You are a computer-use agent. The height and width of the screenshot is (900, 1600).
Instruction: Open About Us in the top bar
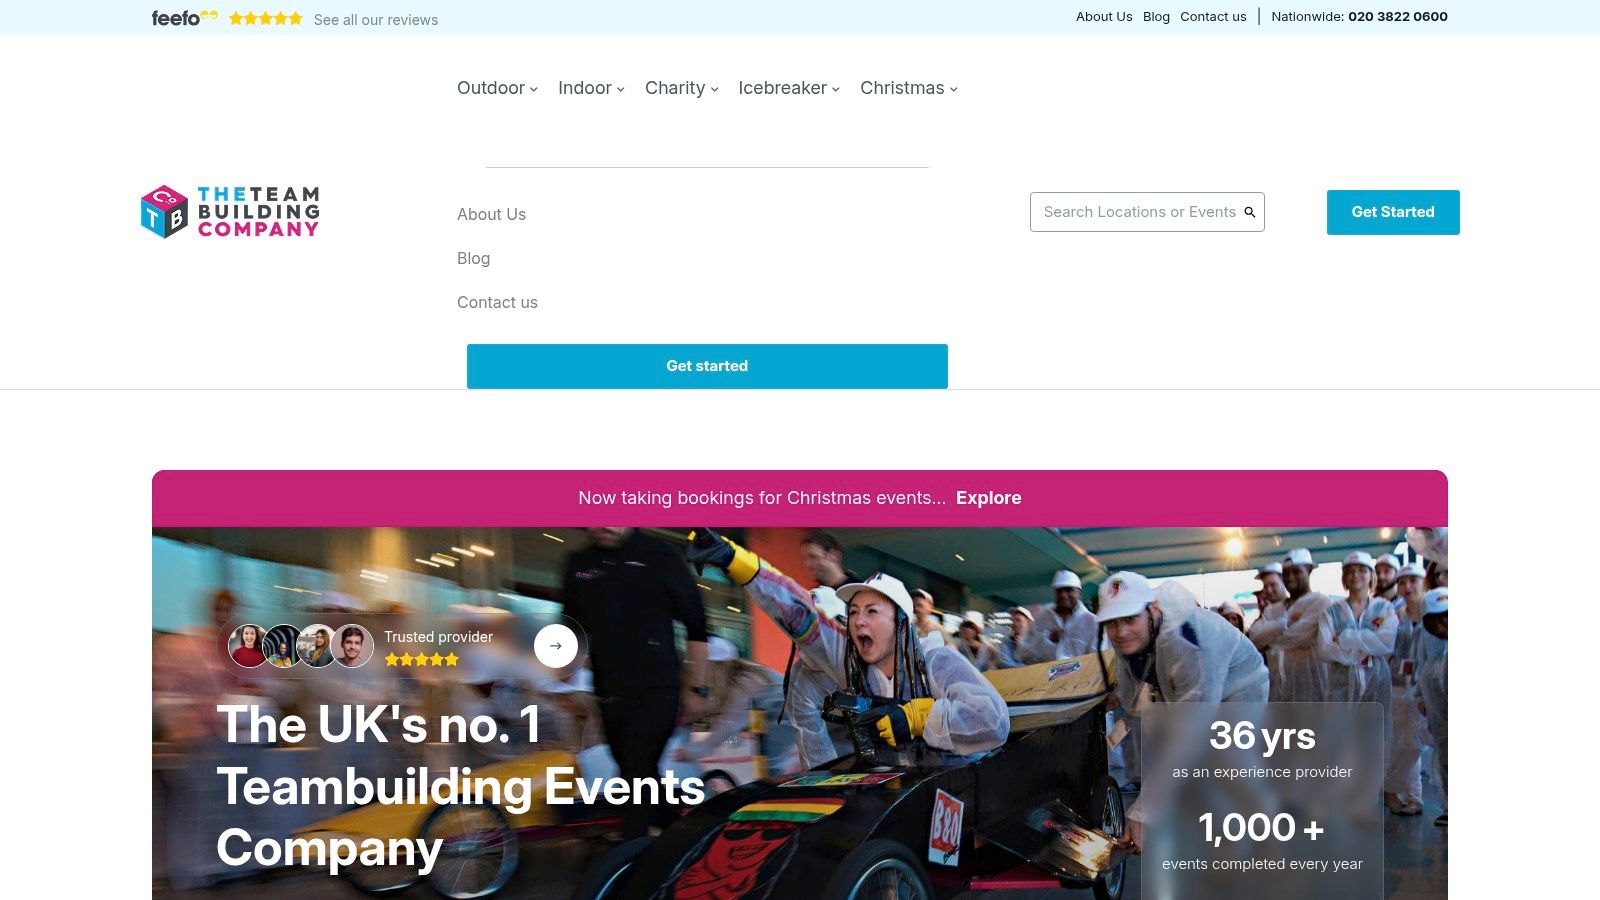pyautogui.click(x=1104, y=17)
